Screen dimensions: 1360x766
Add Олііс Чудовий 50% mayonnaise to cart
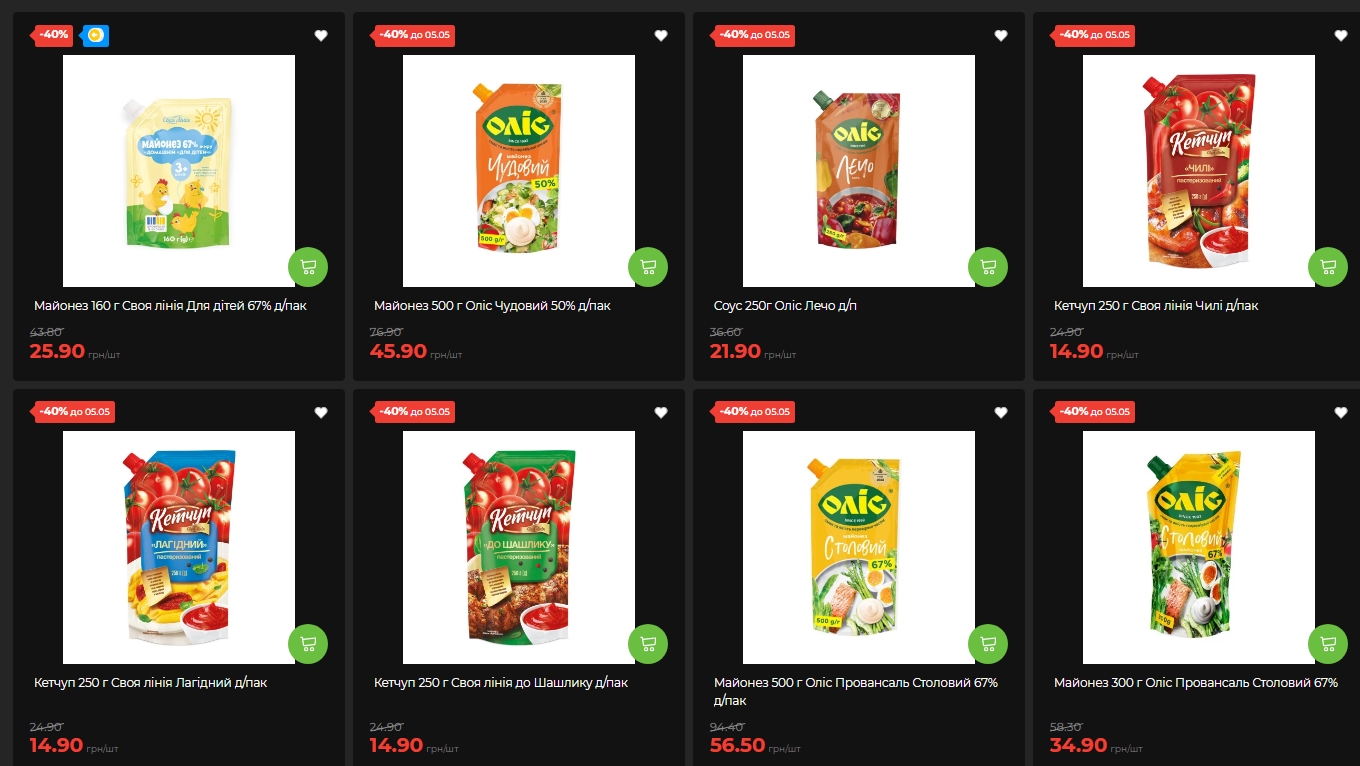point(648,267)
